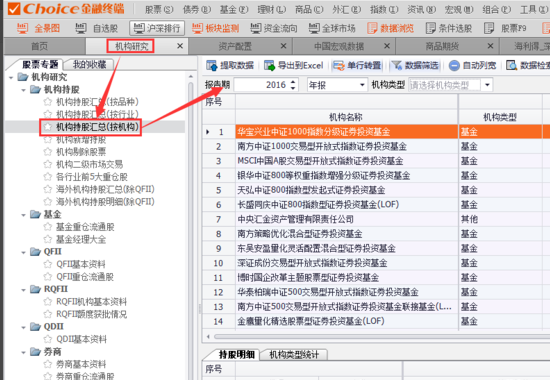Collapse the 机构研究 root folder
This screenshot has width=550, height=380.
click(x=11, y=77)
